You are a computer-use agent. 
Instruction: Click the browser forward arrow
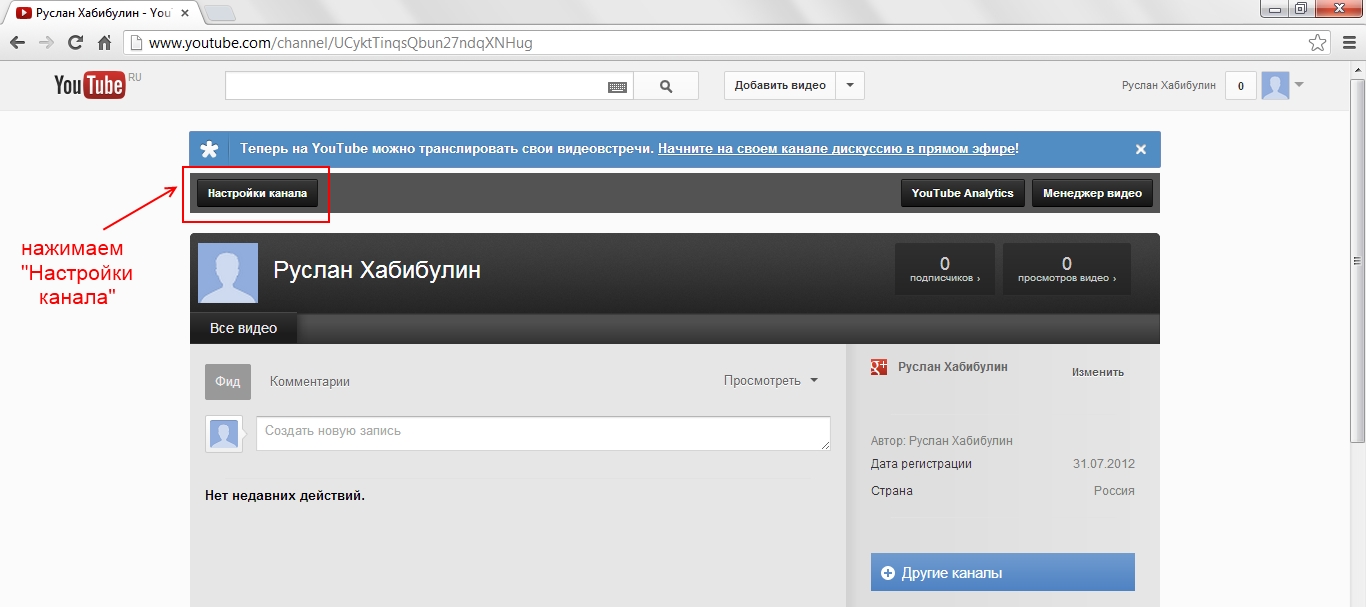point(46,43)
